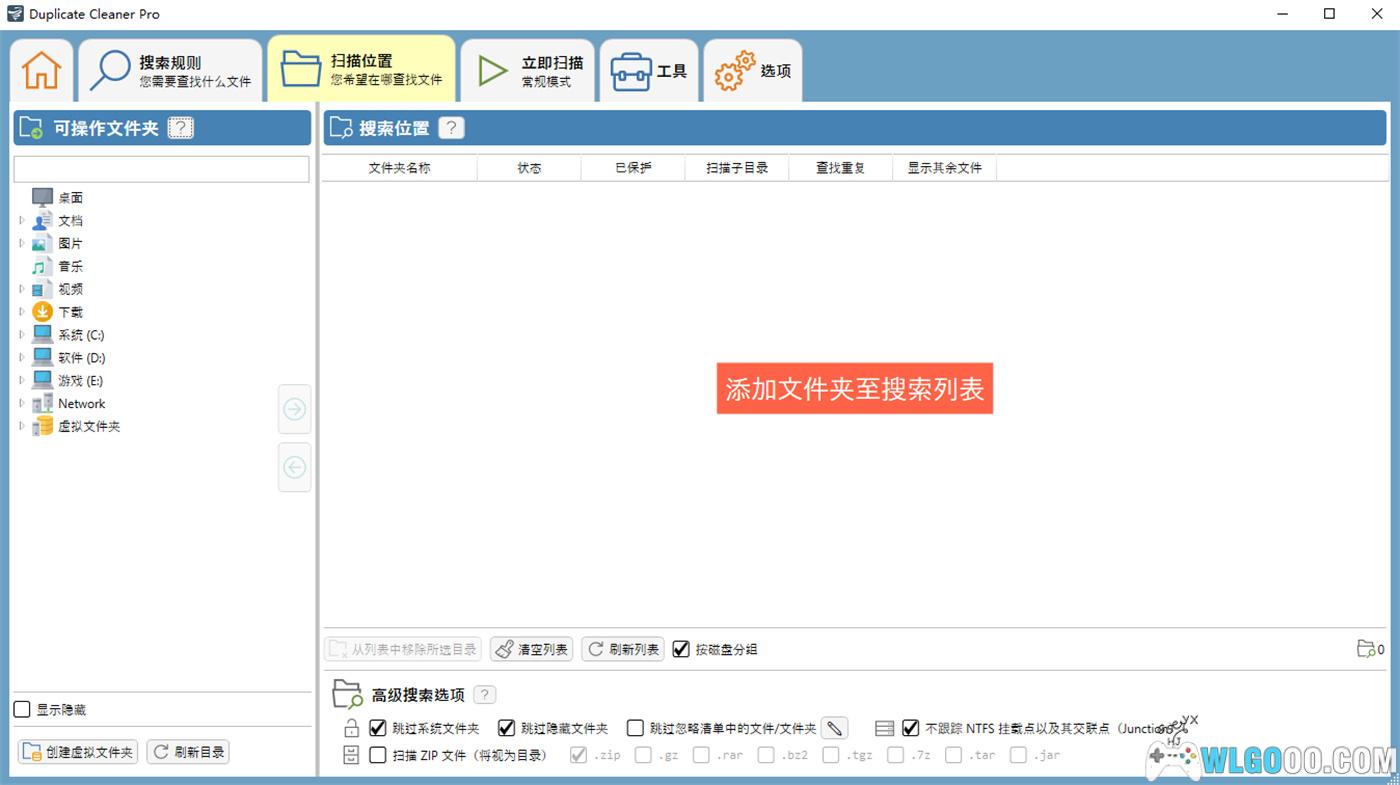
Task: Toggle 显示隐藏 checkbox
Action: [x=22, y=710]
